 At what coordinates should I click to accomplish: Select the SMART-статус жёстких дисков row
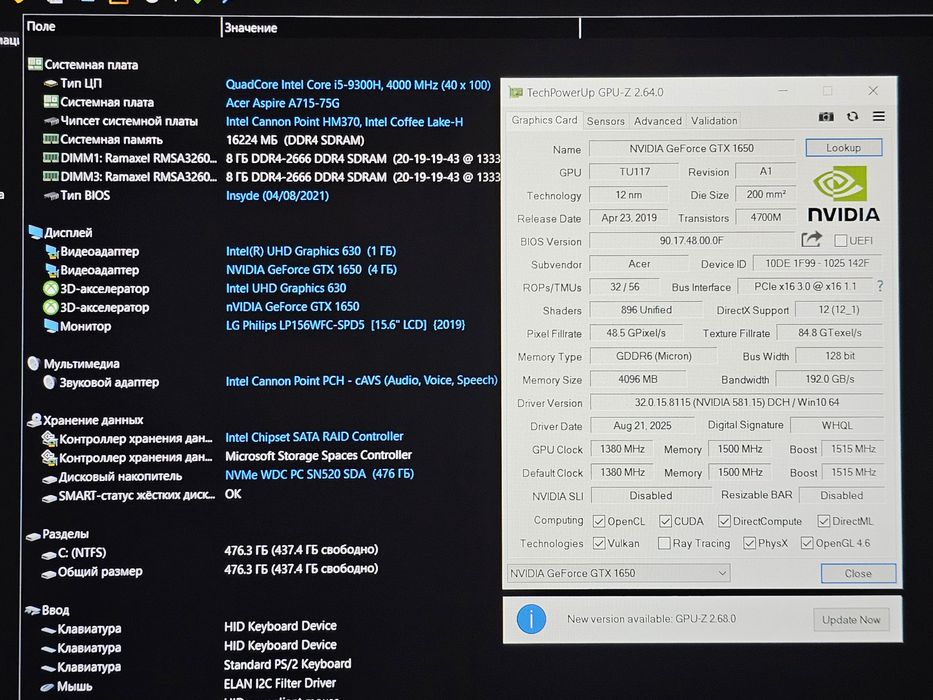coord(141,495)
